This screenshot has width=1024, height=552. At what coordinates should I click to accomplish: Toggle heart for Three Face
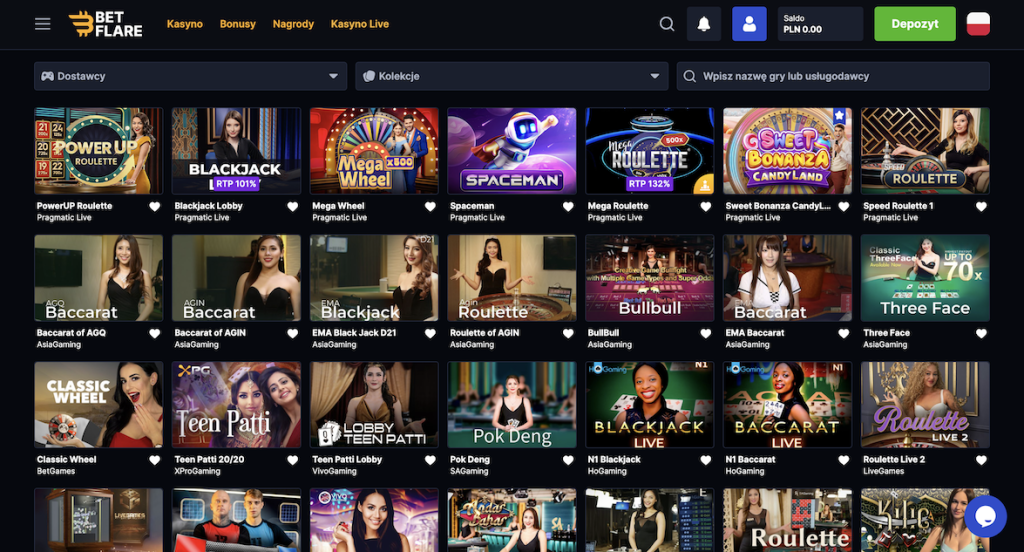tap(982, 333)
